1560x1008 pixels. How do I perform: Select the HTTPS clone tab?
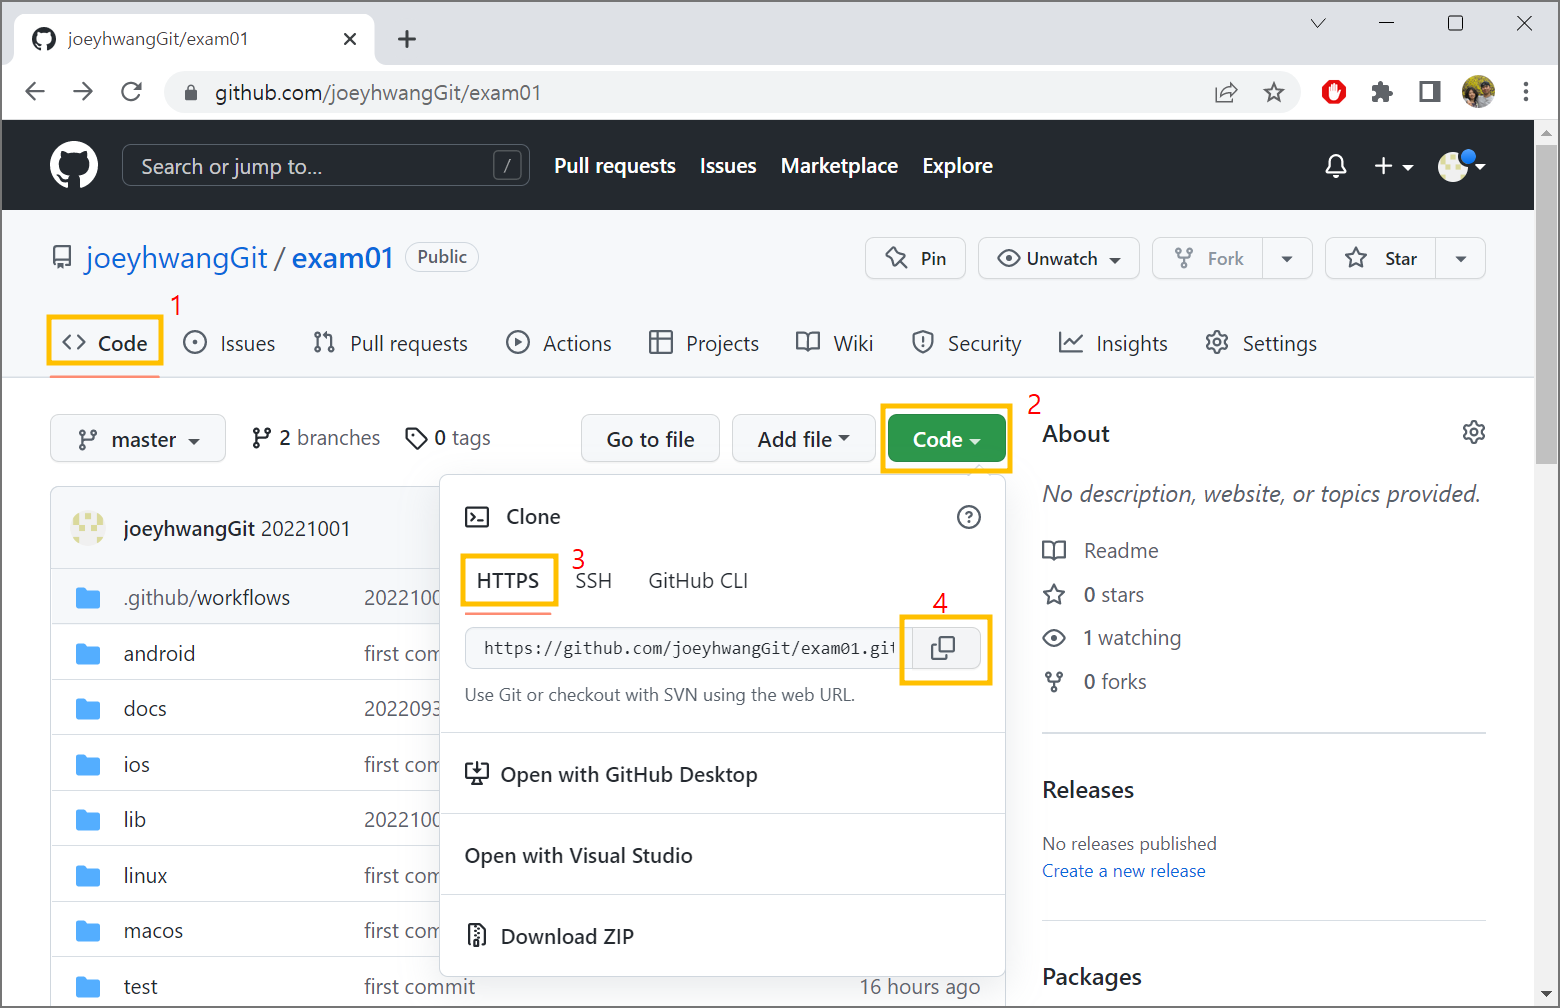(508, 581)
